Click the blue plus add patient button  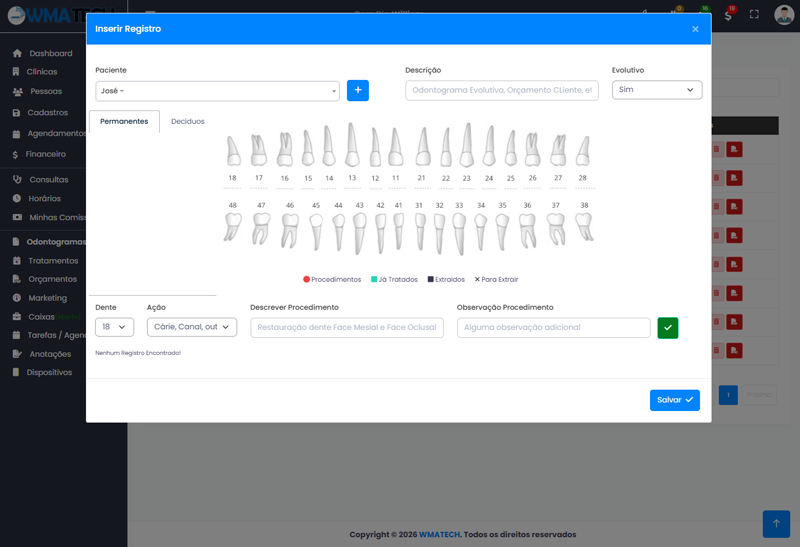tap(358, 90)
